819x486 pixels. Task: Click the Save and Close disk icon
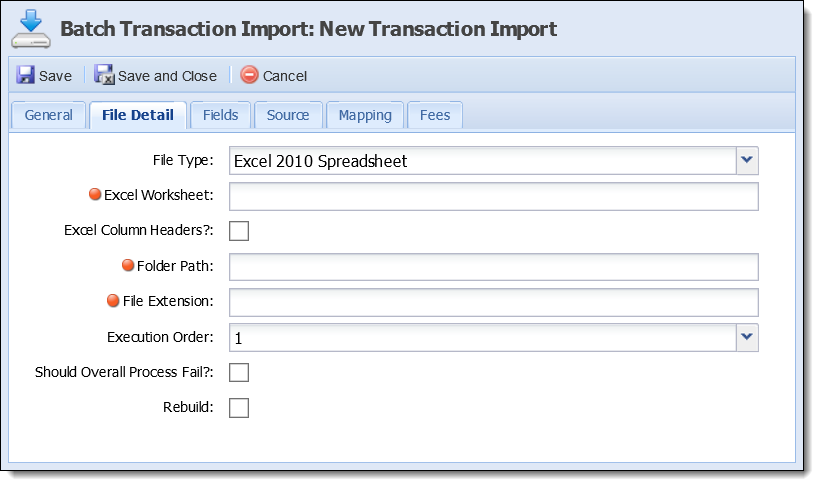[x=104, y=74]
